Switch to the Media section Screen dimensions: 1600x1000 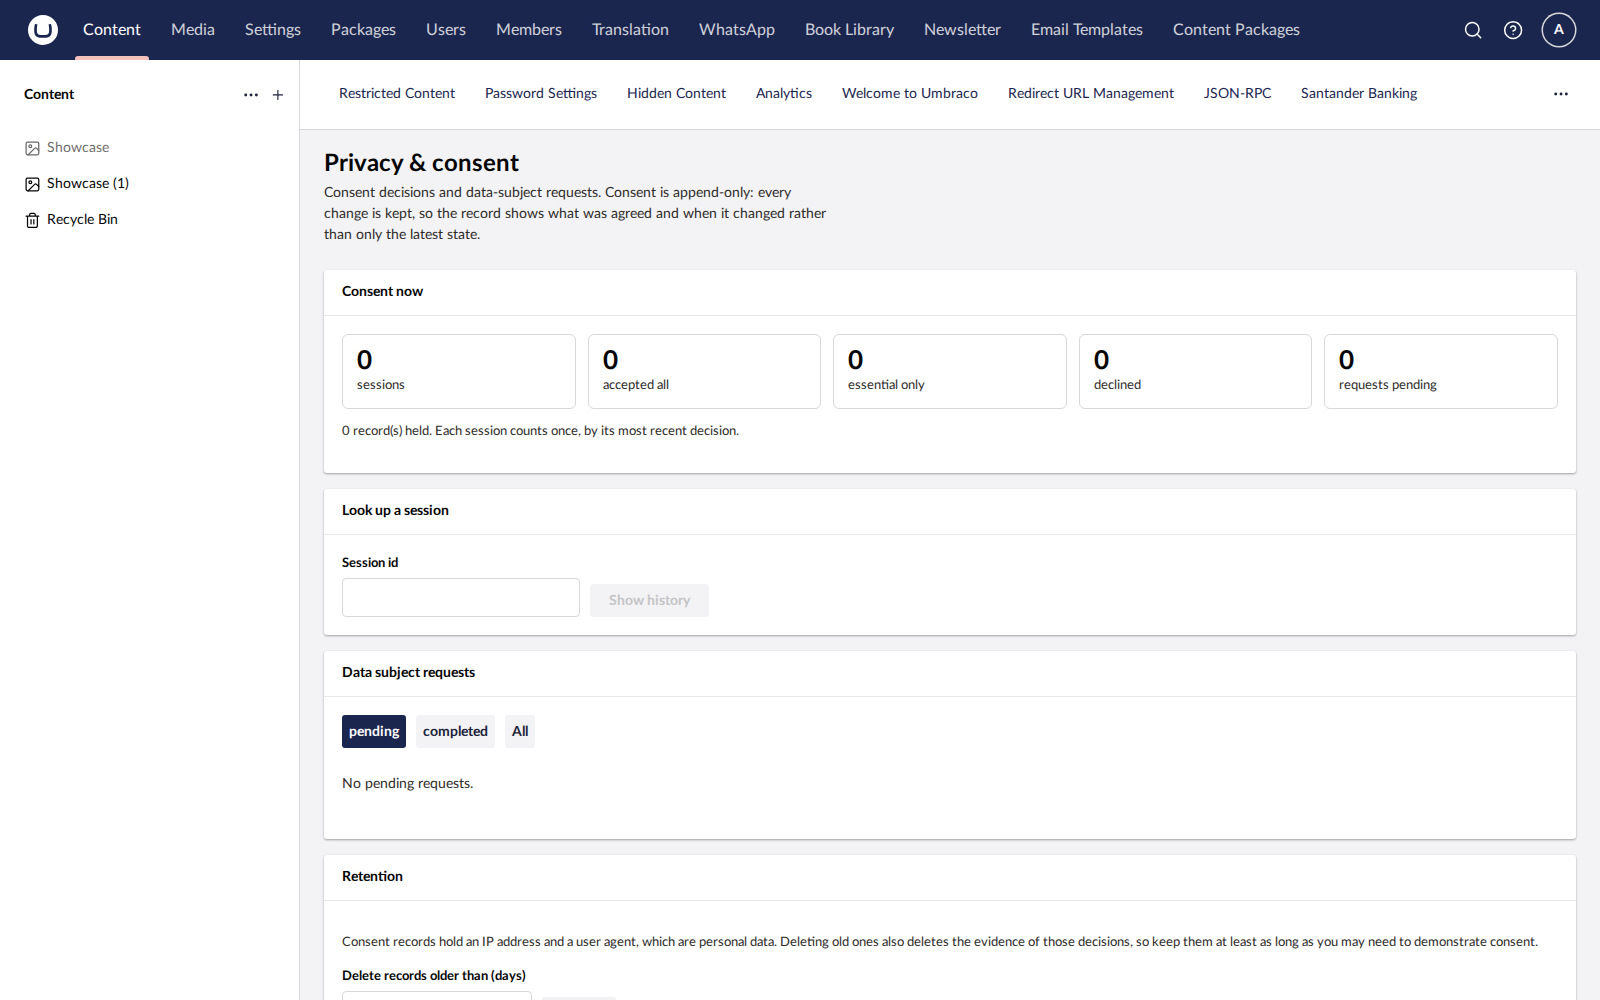[x=193, y=30]
